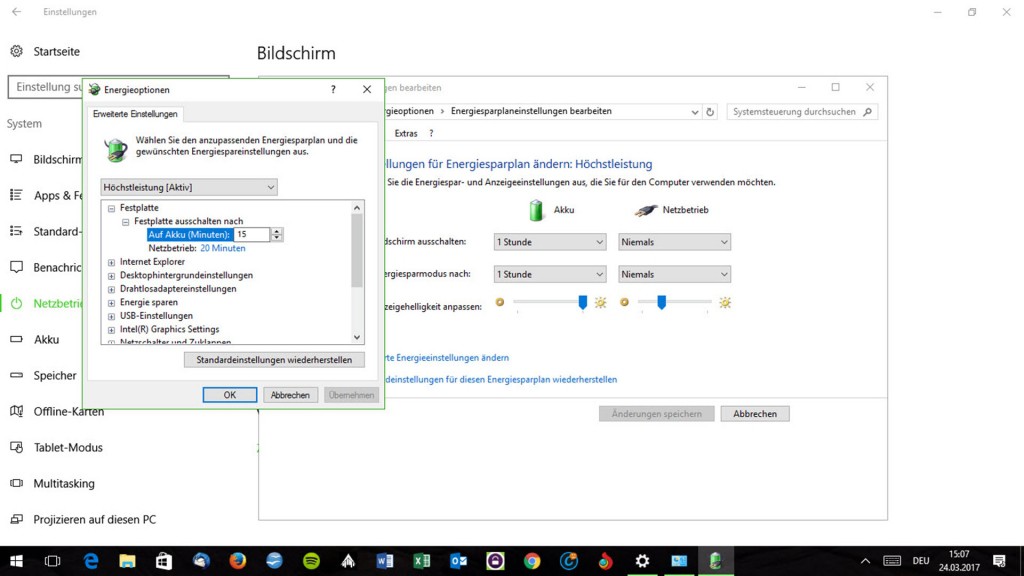The image size is (1024, 576).
Task: Expand the USB-Einstellungen tree node
Action: (112, 316)
